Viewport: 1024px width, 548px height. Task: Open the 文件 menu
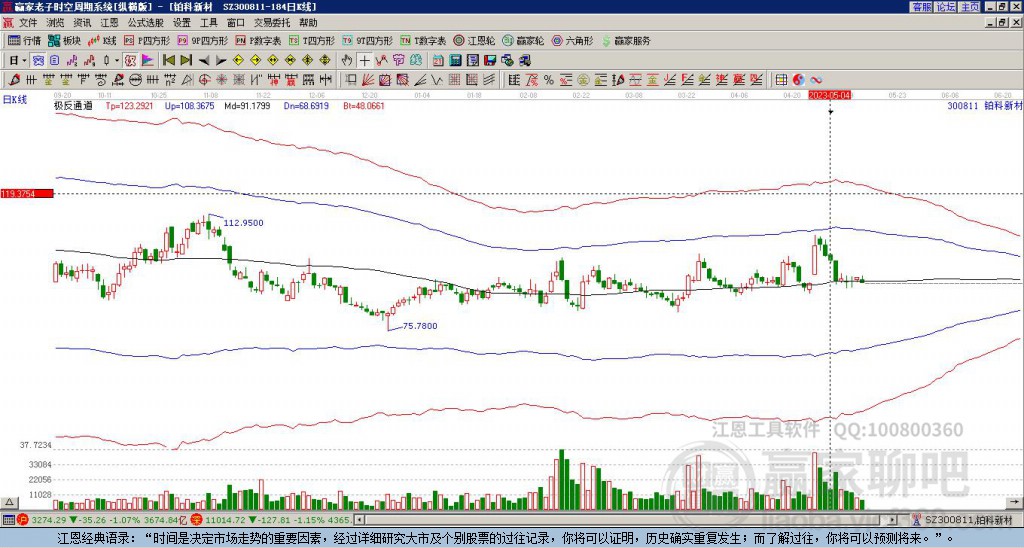(x=28, y=23)
